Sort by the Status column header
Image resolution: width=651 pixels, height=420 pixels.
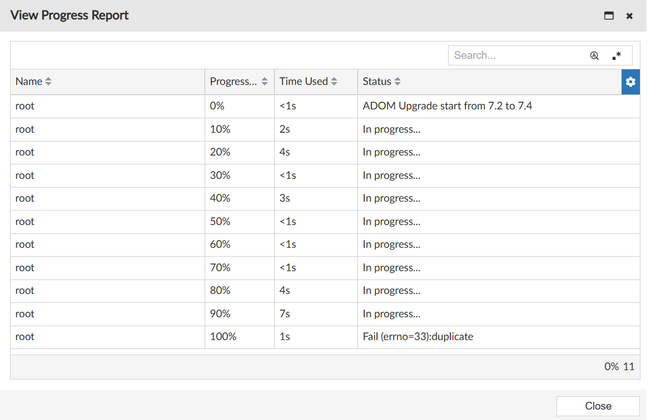(x=397, y=82)
